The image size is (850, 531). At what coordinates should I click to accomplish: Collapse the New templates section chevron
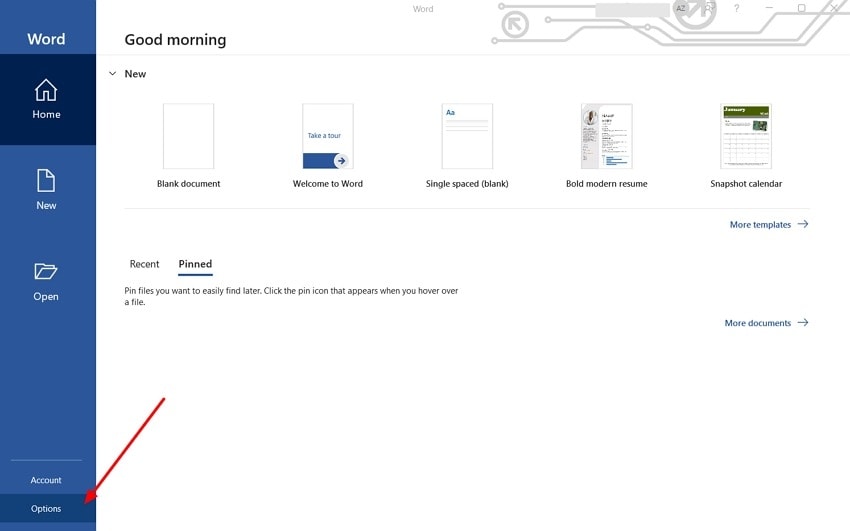click(x=113, y=74)
